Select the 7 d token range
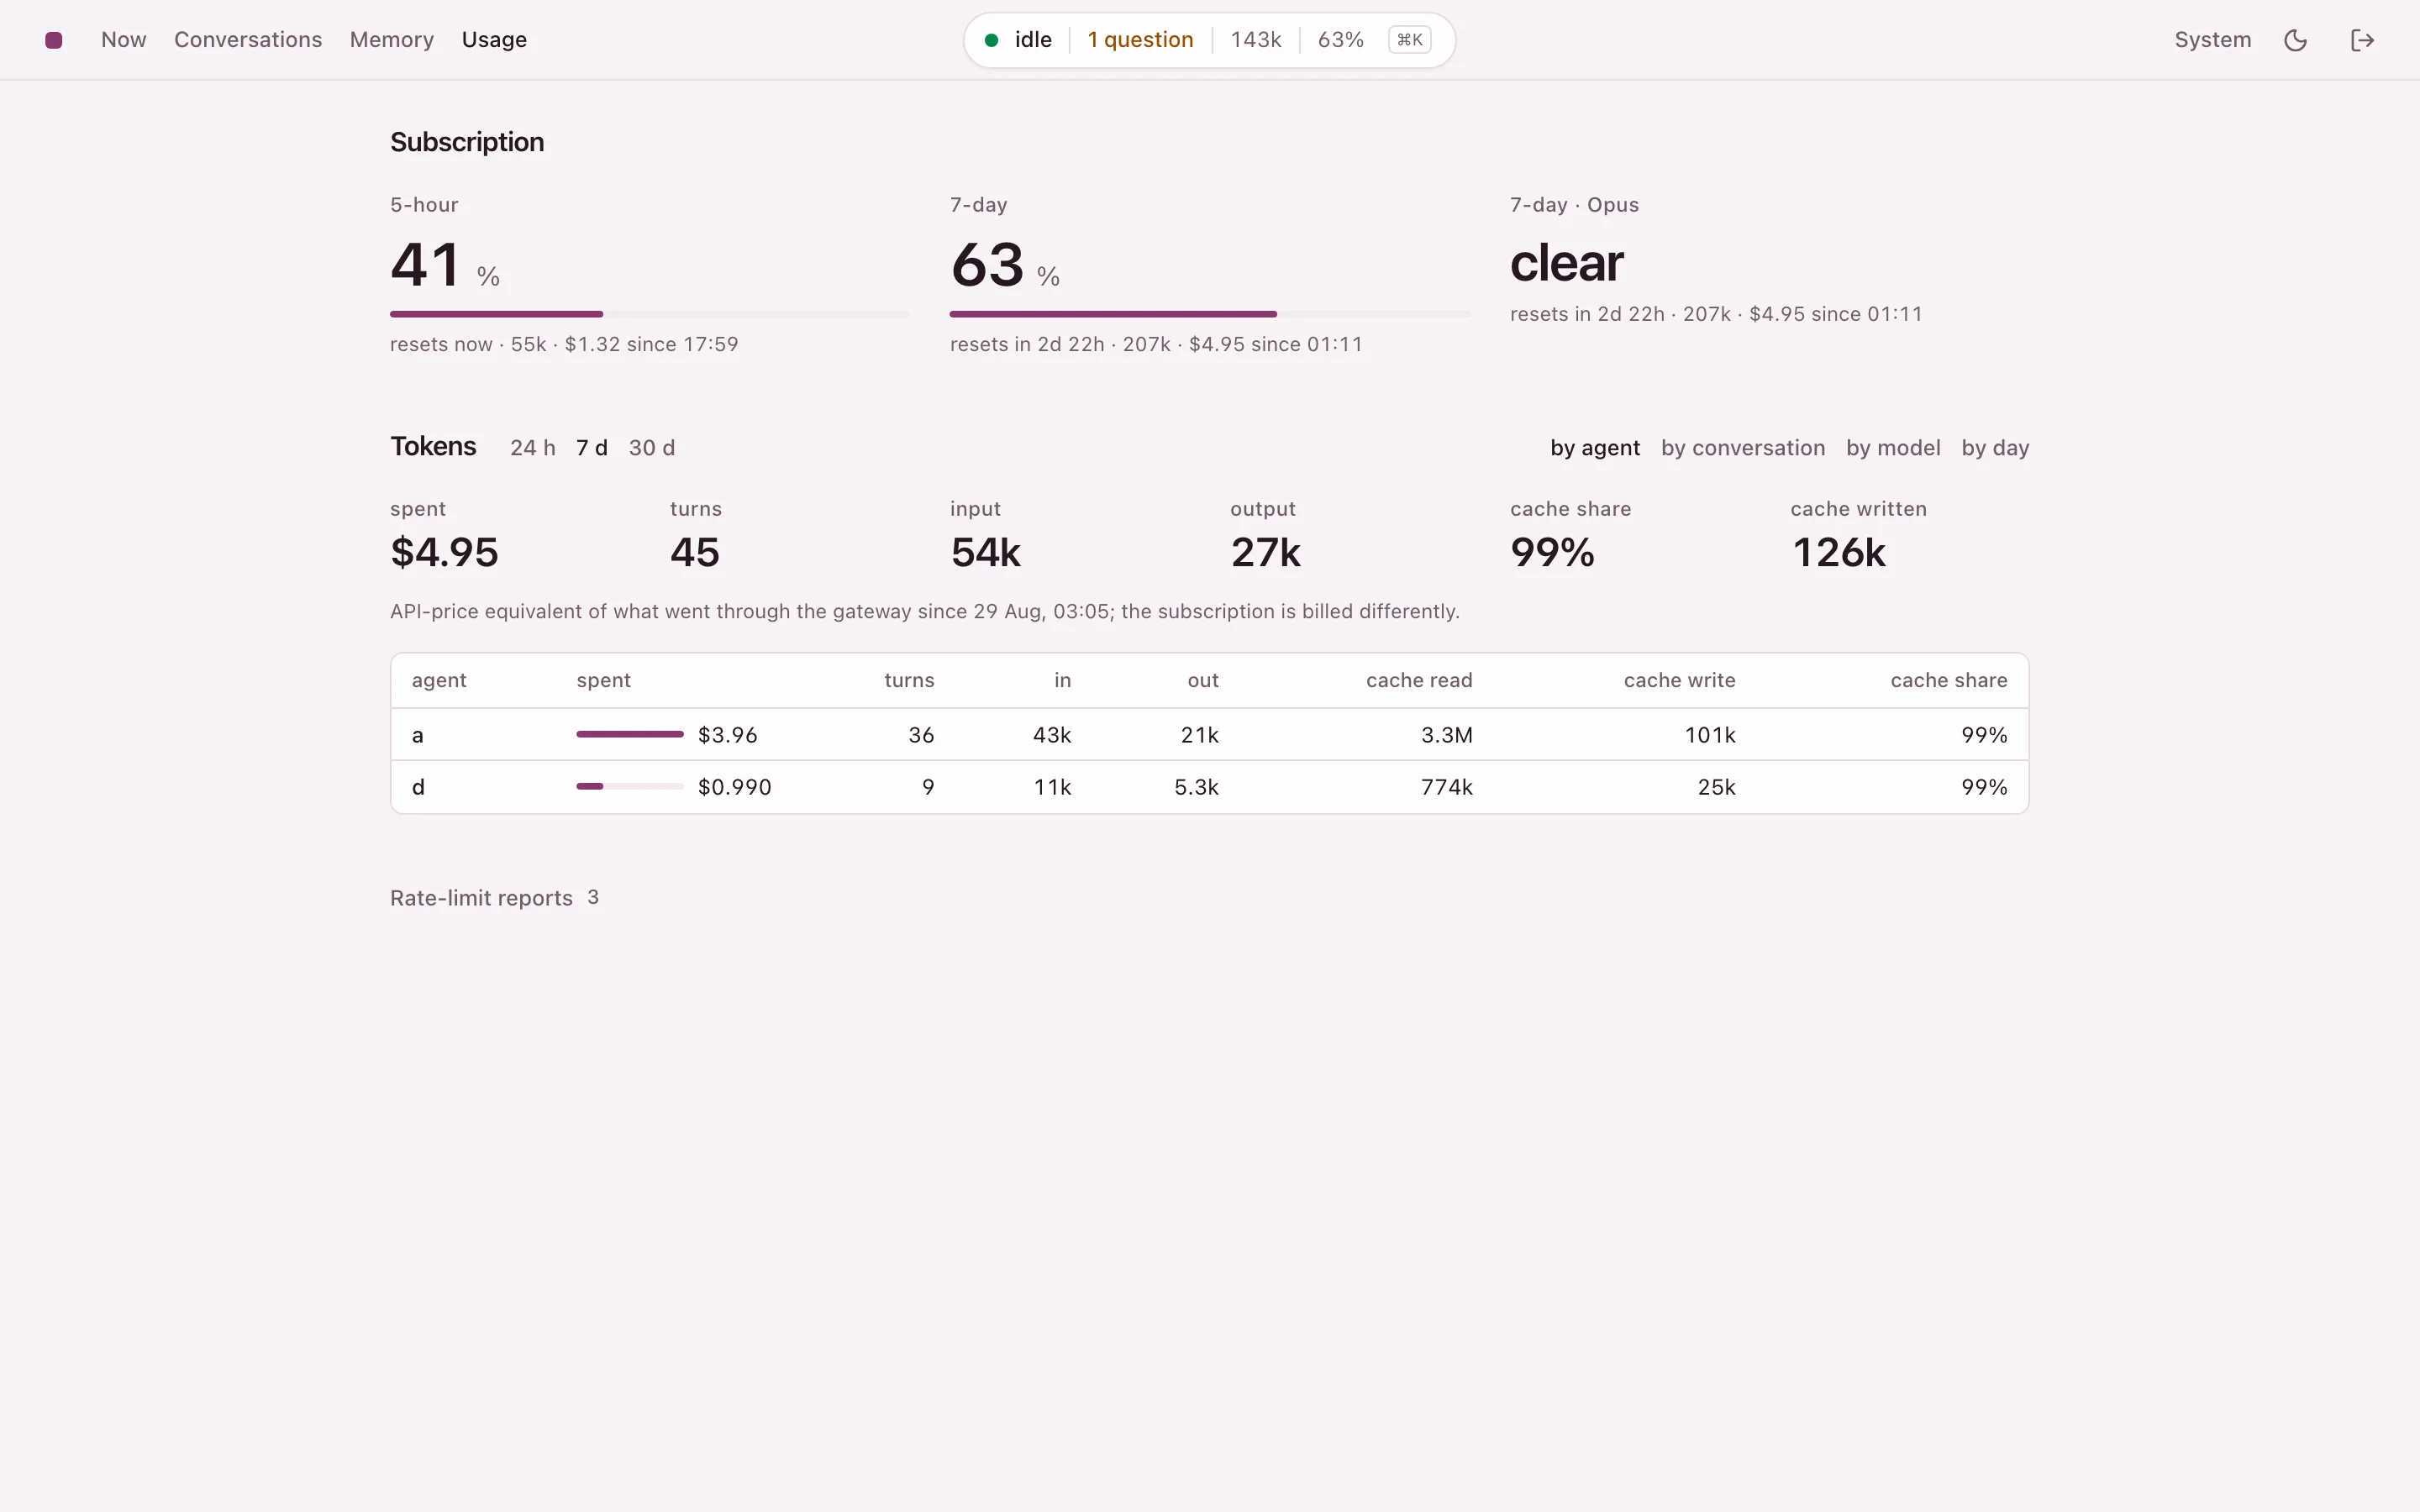 tap(592, 448)
